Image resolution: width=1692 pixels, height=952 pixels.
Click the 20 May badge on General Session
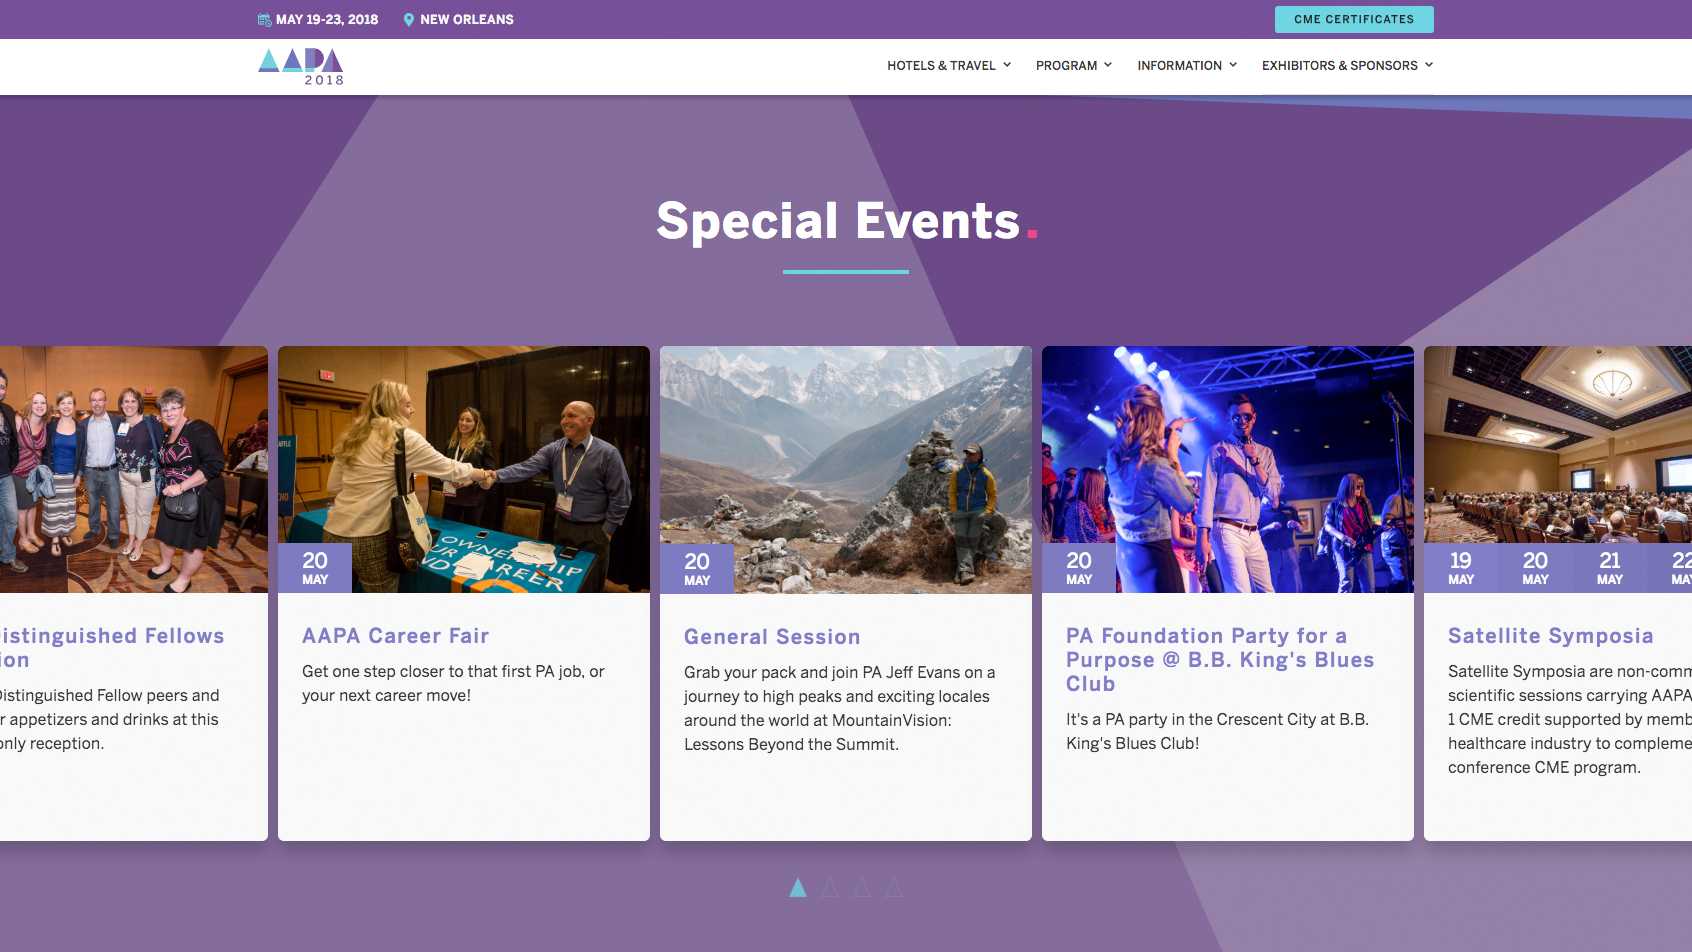click(697, 568)
